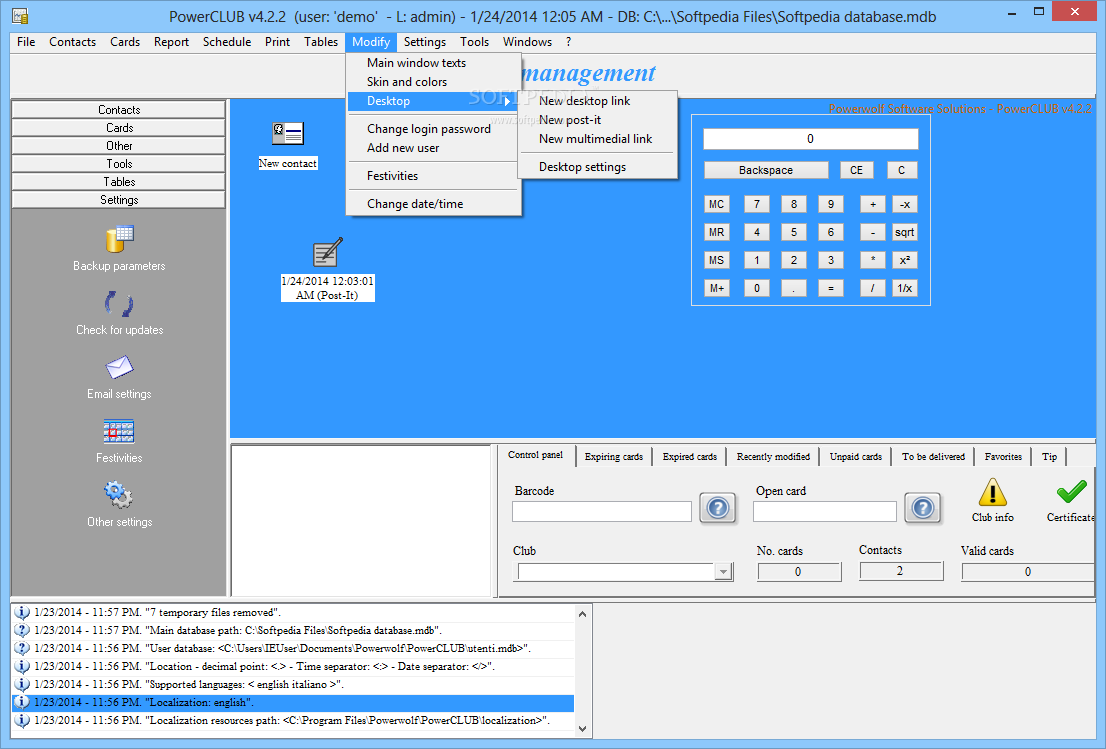Screen dimensions: 1106x749
Task: Open the Modify menu
Action: coord(371,42)
